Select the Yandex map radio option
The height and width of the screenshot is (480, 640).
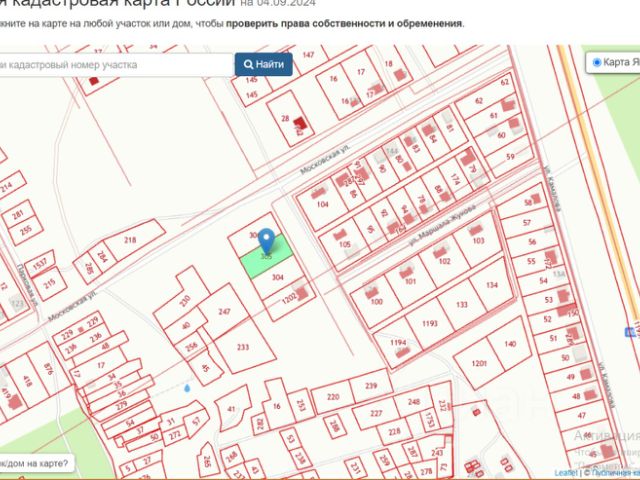click(x=597, y=62)
